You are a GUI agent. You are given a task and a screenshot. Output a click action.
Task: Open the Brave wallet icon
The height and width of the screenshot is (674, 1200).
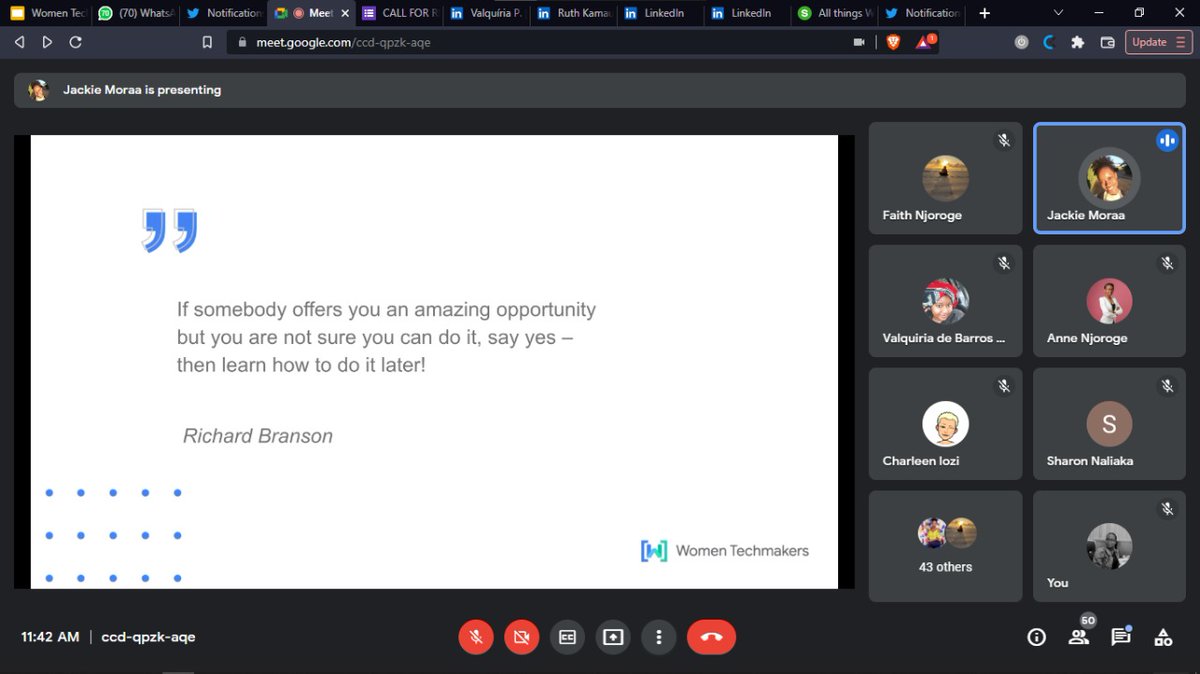tap(1107, 42)
